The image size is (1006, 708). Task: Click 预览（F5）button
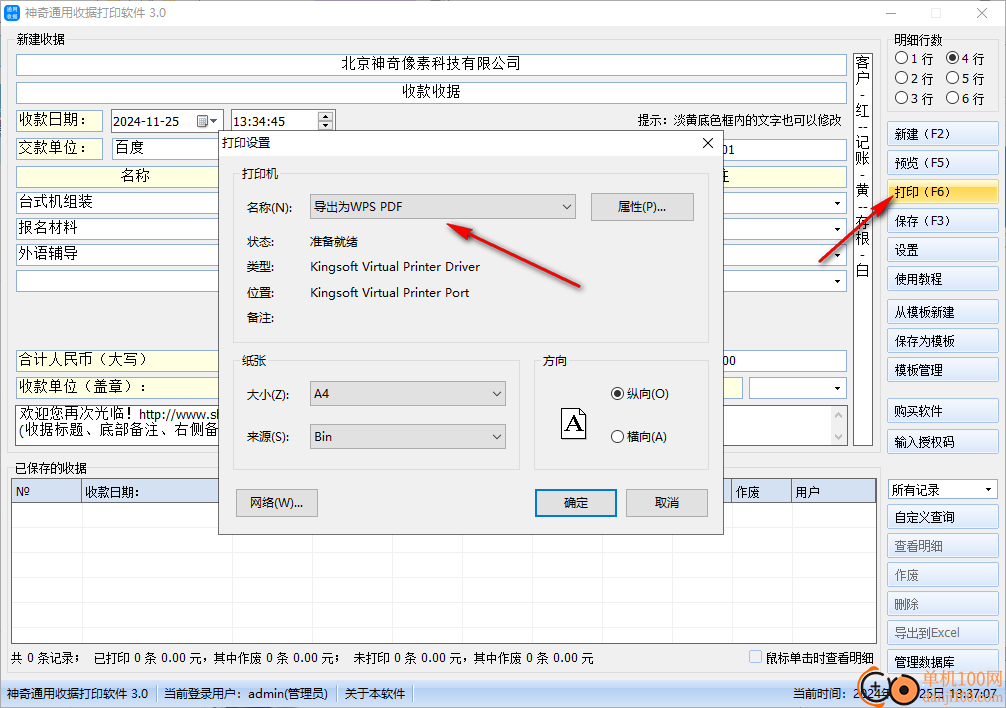[x=942, y=163]
